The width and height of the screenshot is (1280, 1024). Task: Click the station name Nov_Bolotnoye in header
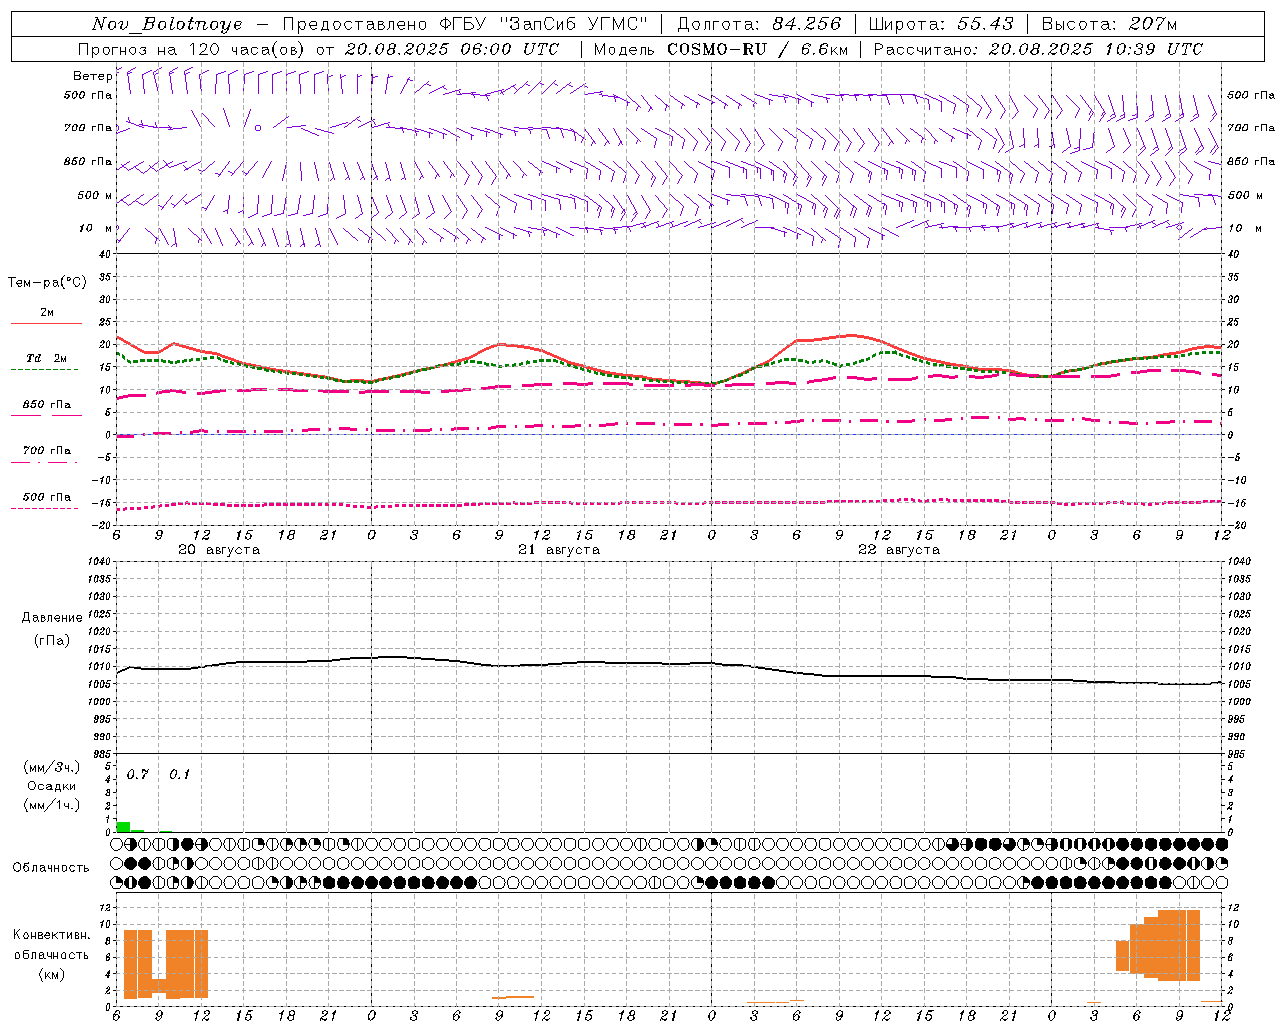click(167, 24)
